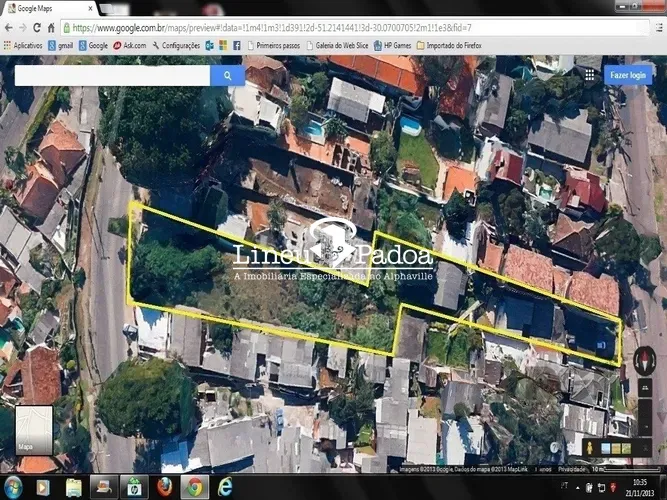Click the Fazer login button
The height and width of the screenshot is (500, 667).
(630, 75)
